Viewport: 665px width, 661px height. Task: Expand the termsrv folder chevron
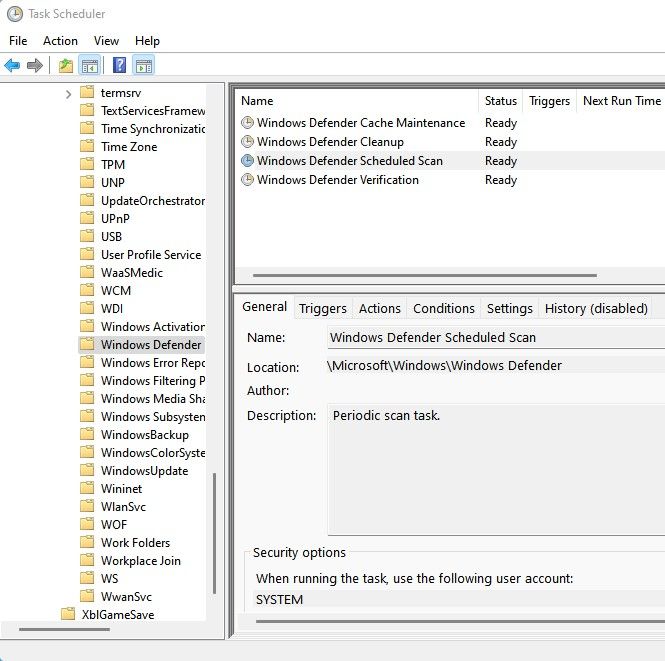click(68, 93)
